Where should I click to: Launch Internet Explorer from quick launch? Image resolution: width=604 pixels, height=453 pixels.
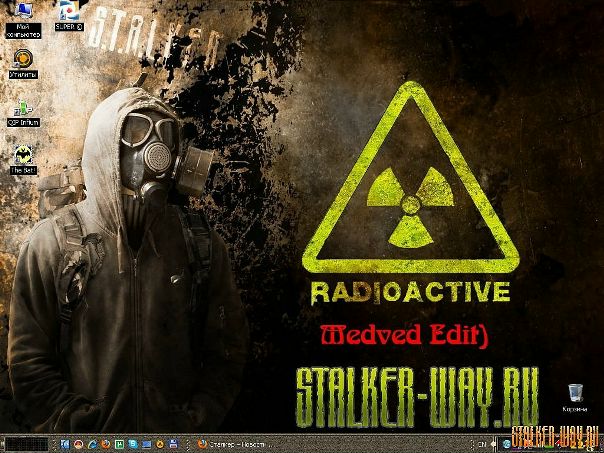point(92,444)
